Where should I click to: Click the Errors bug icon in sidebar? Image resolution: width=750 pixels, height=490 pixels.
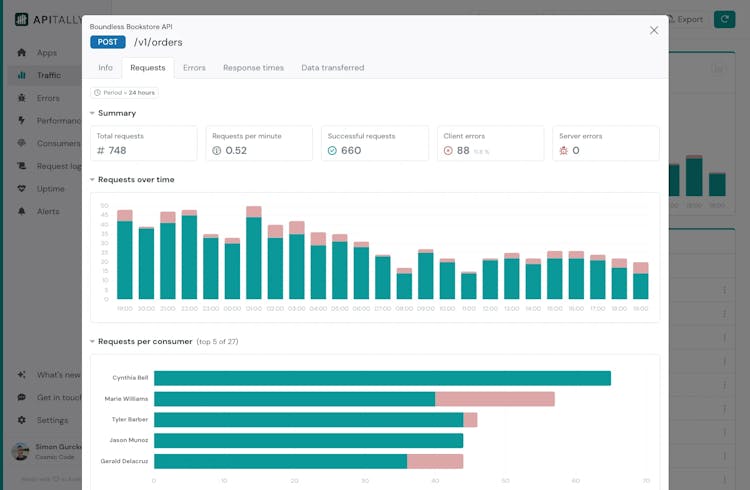coord(22,98)
